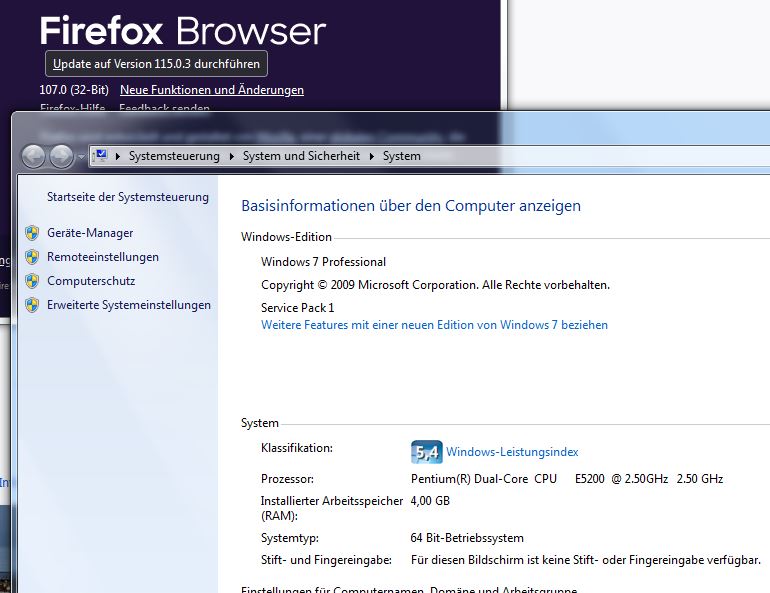This screenshot has width=770, height=593.
Task: Click the Windows 7 Professional text
Action: click(x=323, y=262)
